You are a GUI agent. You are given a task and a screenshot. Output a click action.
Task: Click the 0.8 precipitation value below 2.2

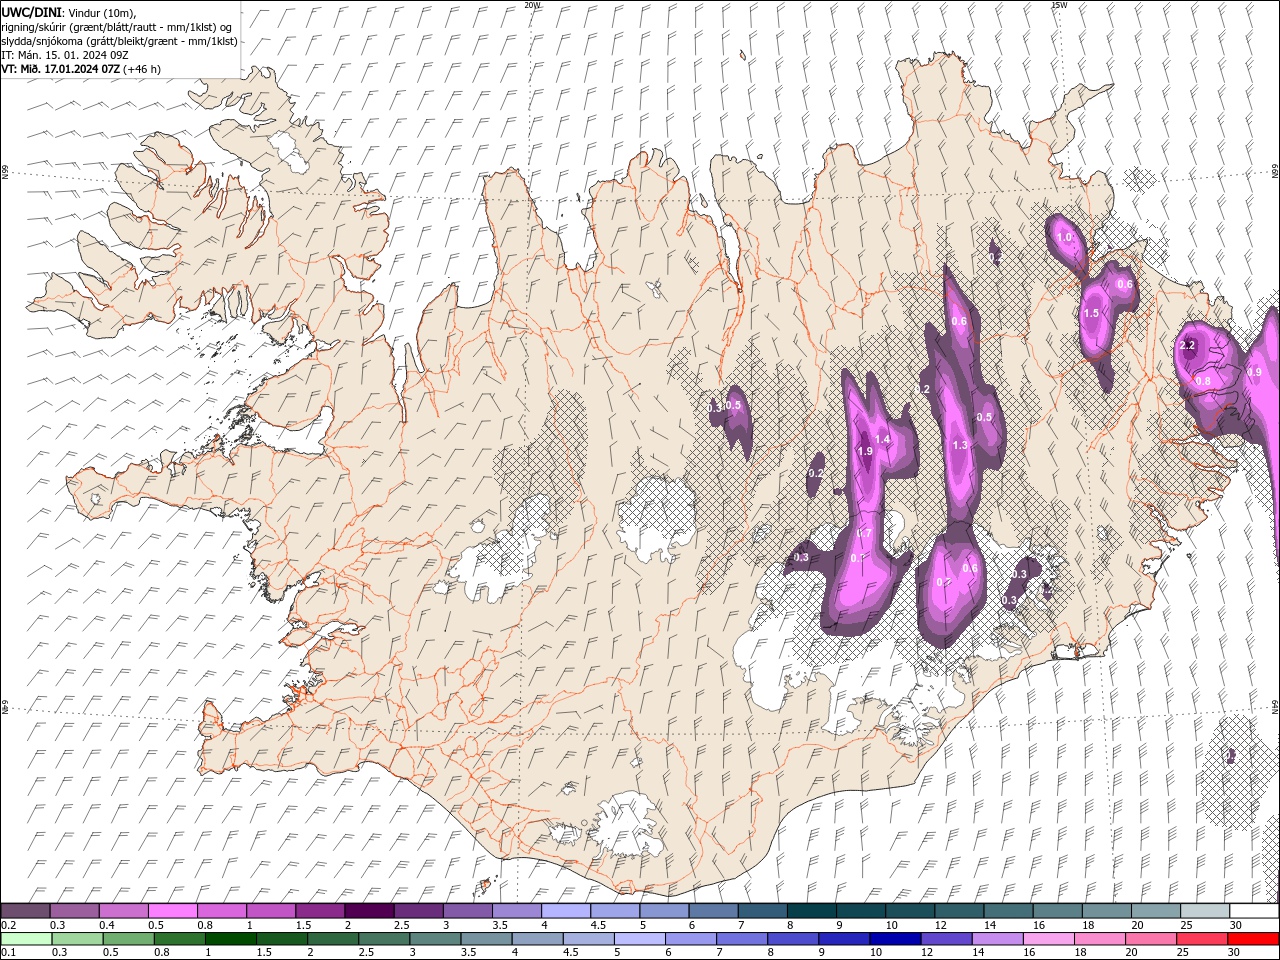[x=1203, y=381]
